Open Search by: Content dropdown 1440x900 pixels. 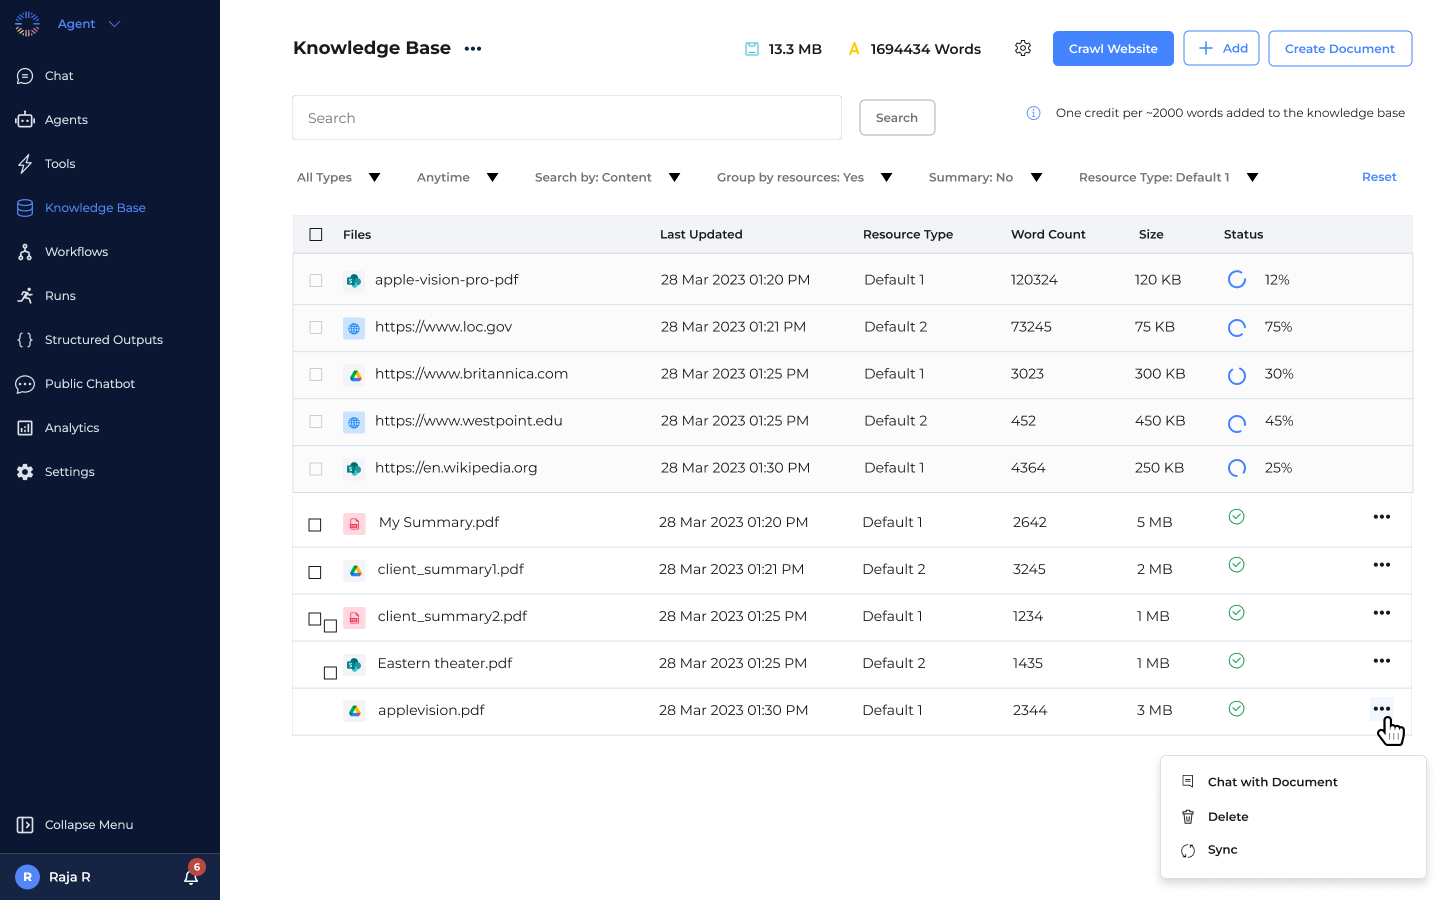(x=608, y=177)
